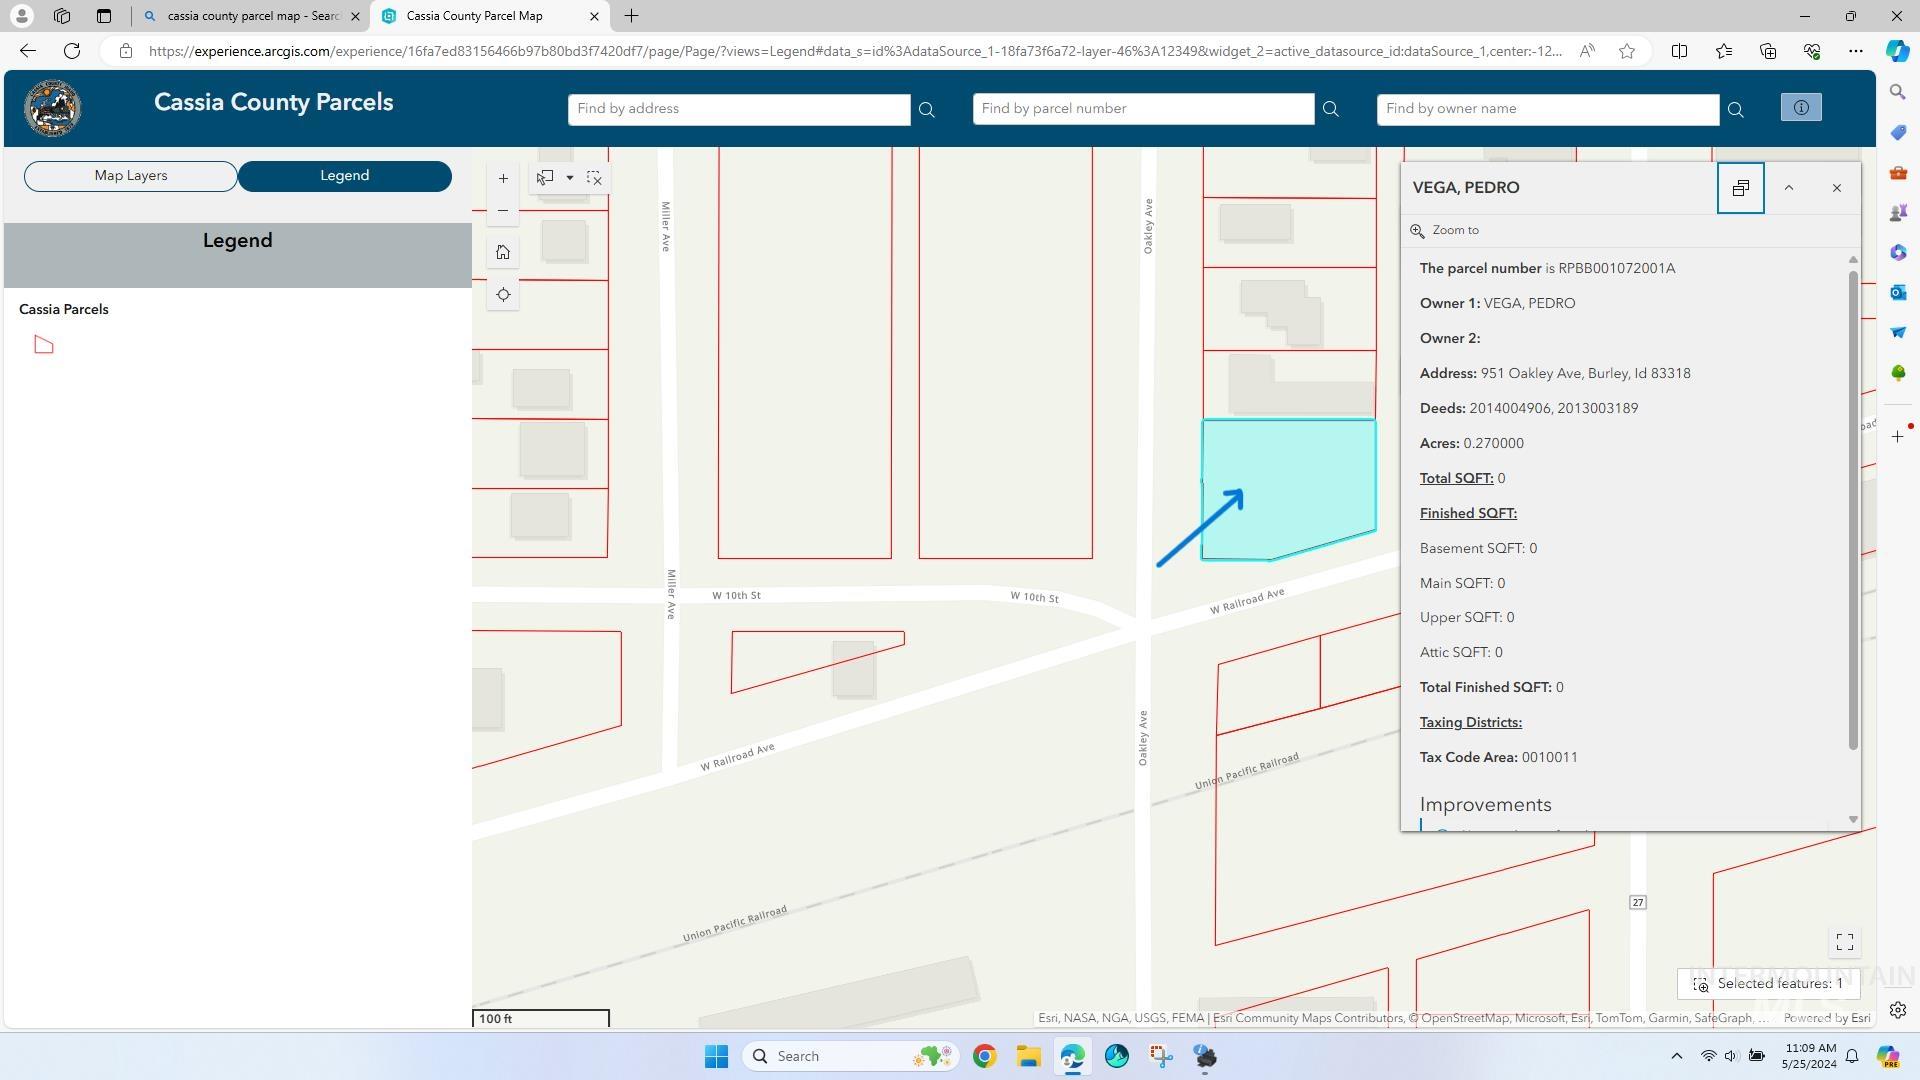Click the find my location crosshair icon
The height and width of the screenshot is (1080, 1920).
pyautogui.click(x=503, y=294)
